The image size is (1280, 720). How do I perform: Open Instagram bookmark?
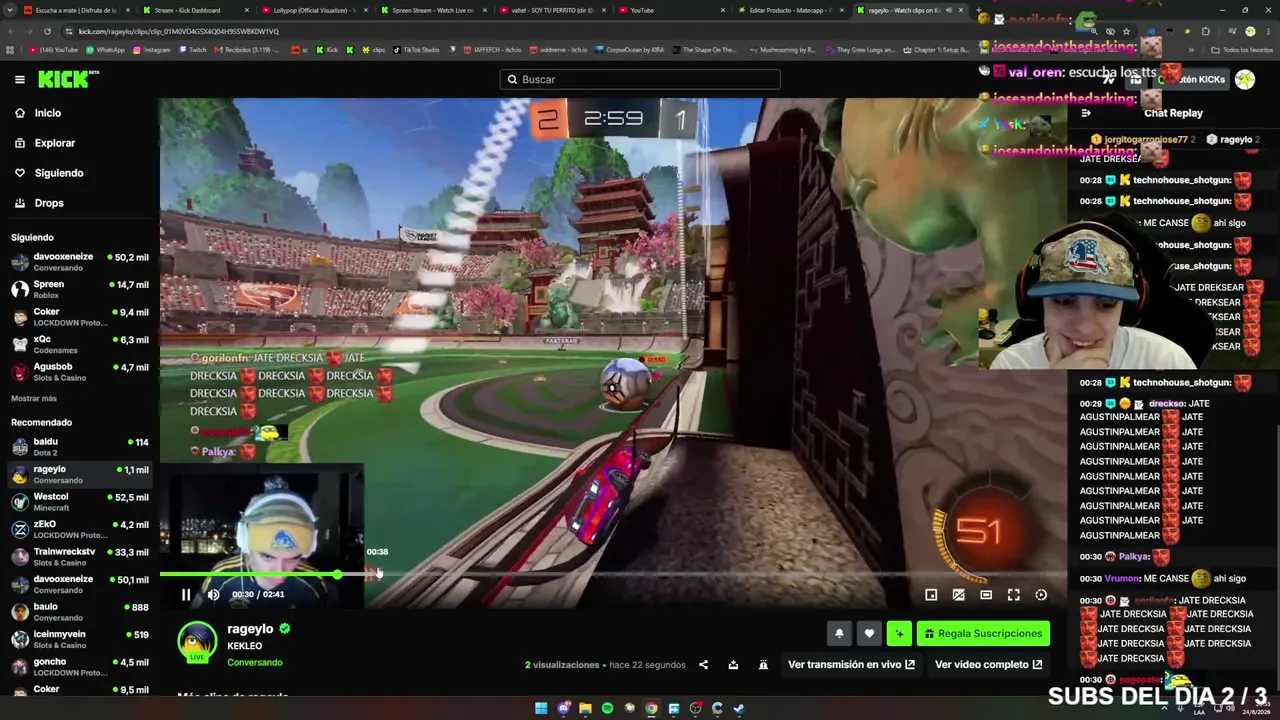(151, 50)
